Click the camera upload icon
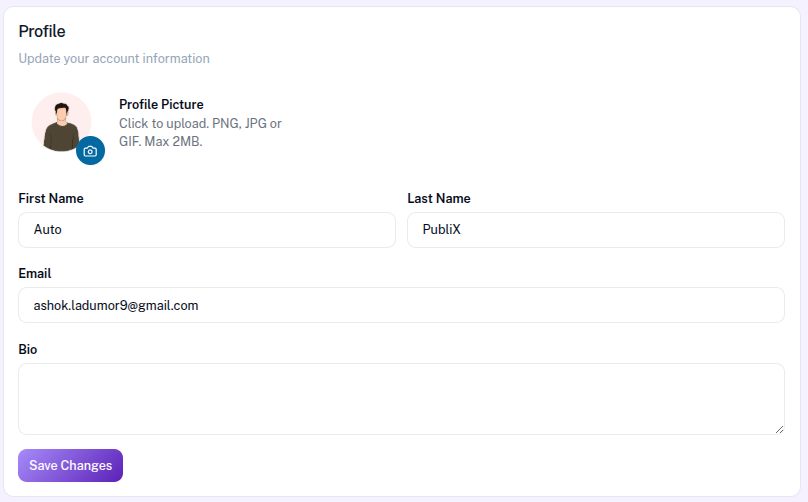Screen dimensions: 808x502 pyautogui.click(x=90, y=151)
